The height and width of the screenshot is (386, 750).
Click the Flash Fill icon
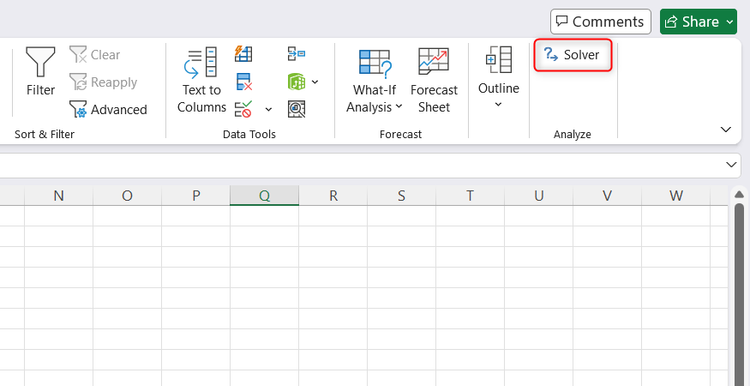pyautogui.click(x=243, y=54)
